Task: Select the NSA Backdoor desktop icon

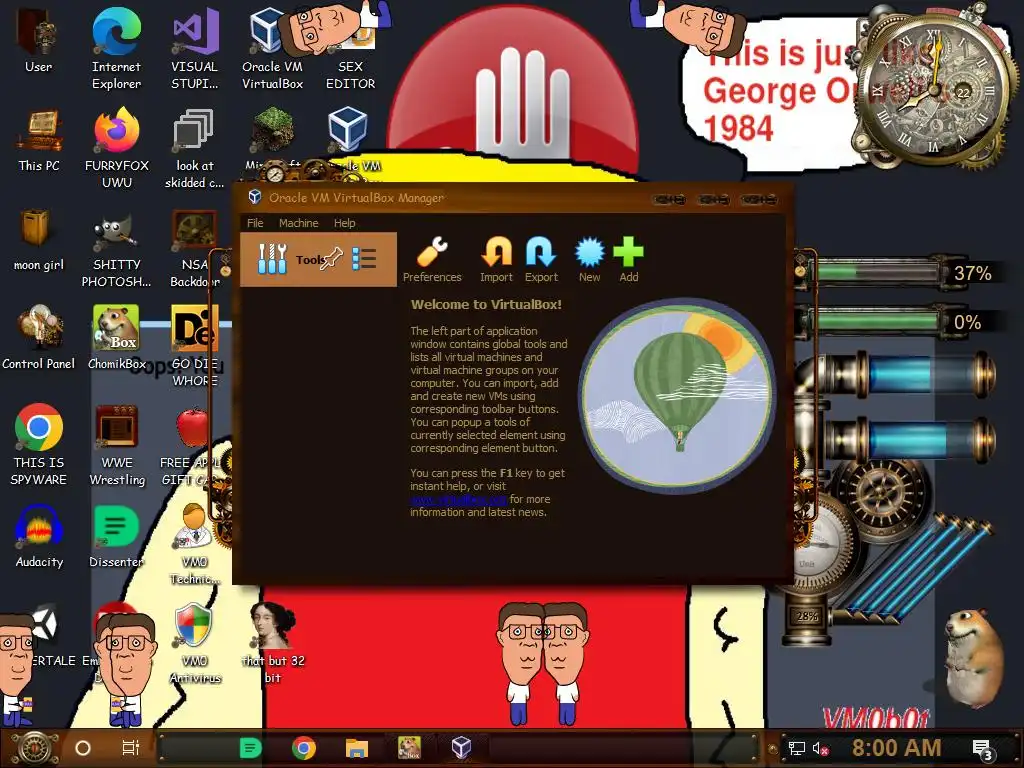Action: (194, 248)
